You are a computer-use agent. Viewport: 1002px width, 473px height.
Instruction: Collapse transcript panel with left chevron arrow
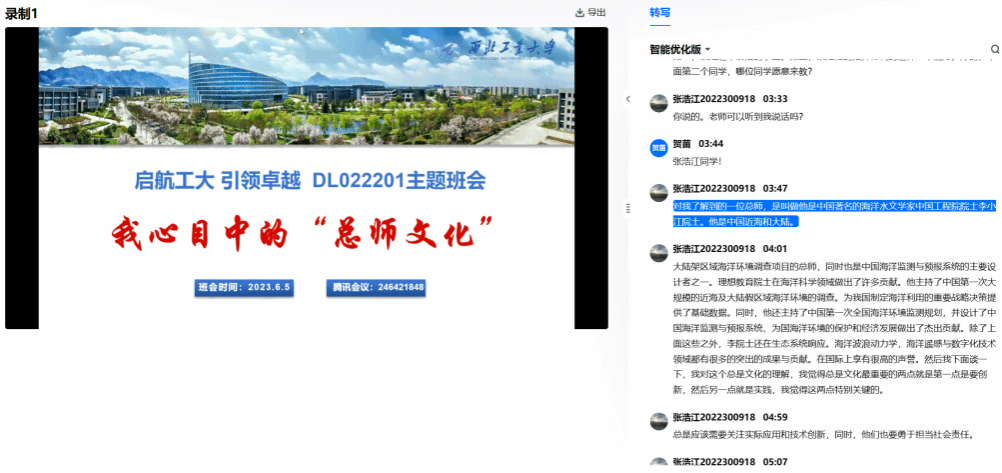pos(627,99)
